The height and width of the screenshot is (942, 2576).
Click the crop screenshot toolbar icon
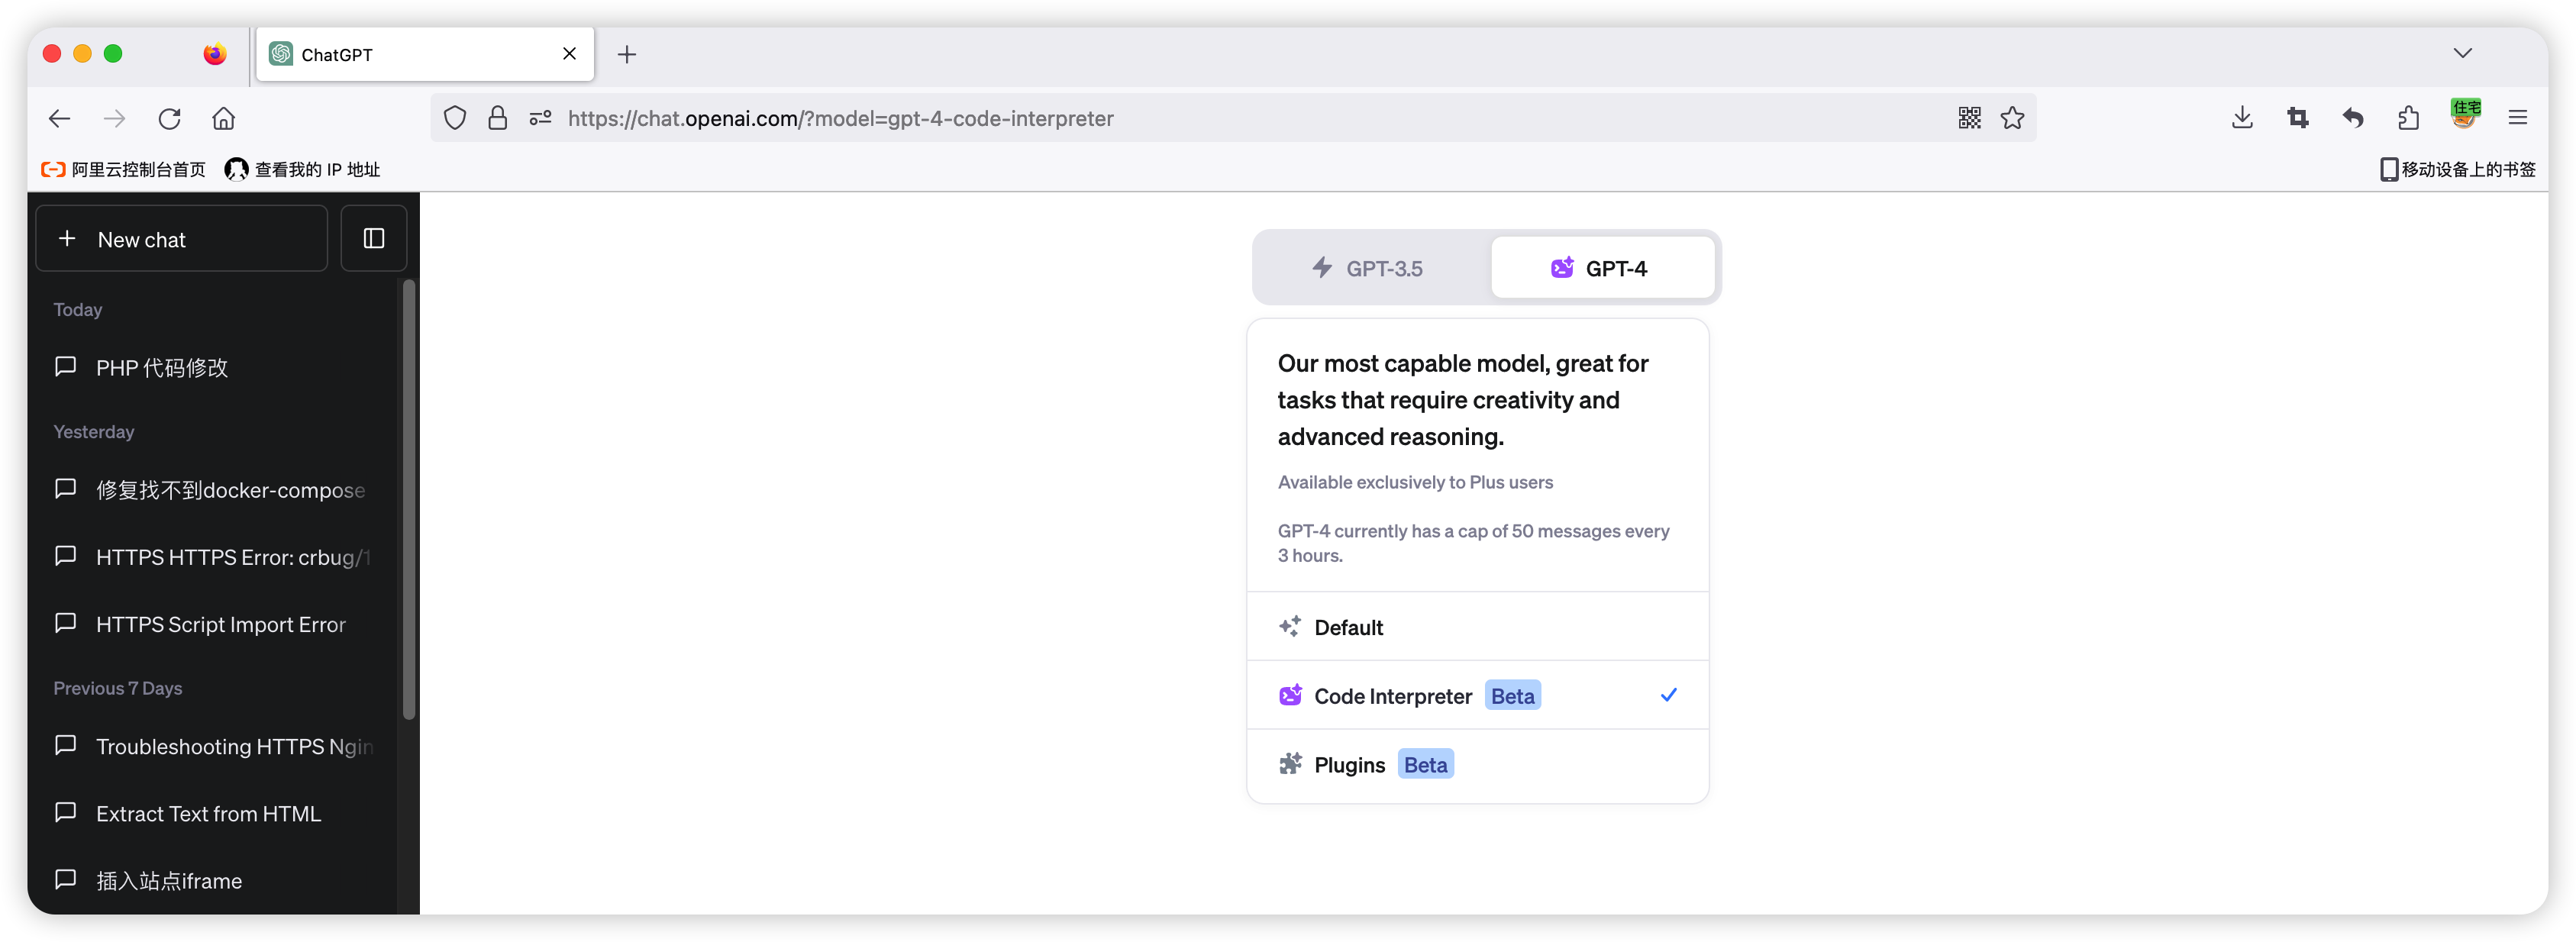(2297, 118)
